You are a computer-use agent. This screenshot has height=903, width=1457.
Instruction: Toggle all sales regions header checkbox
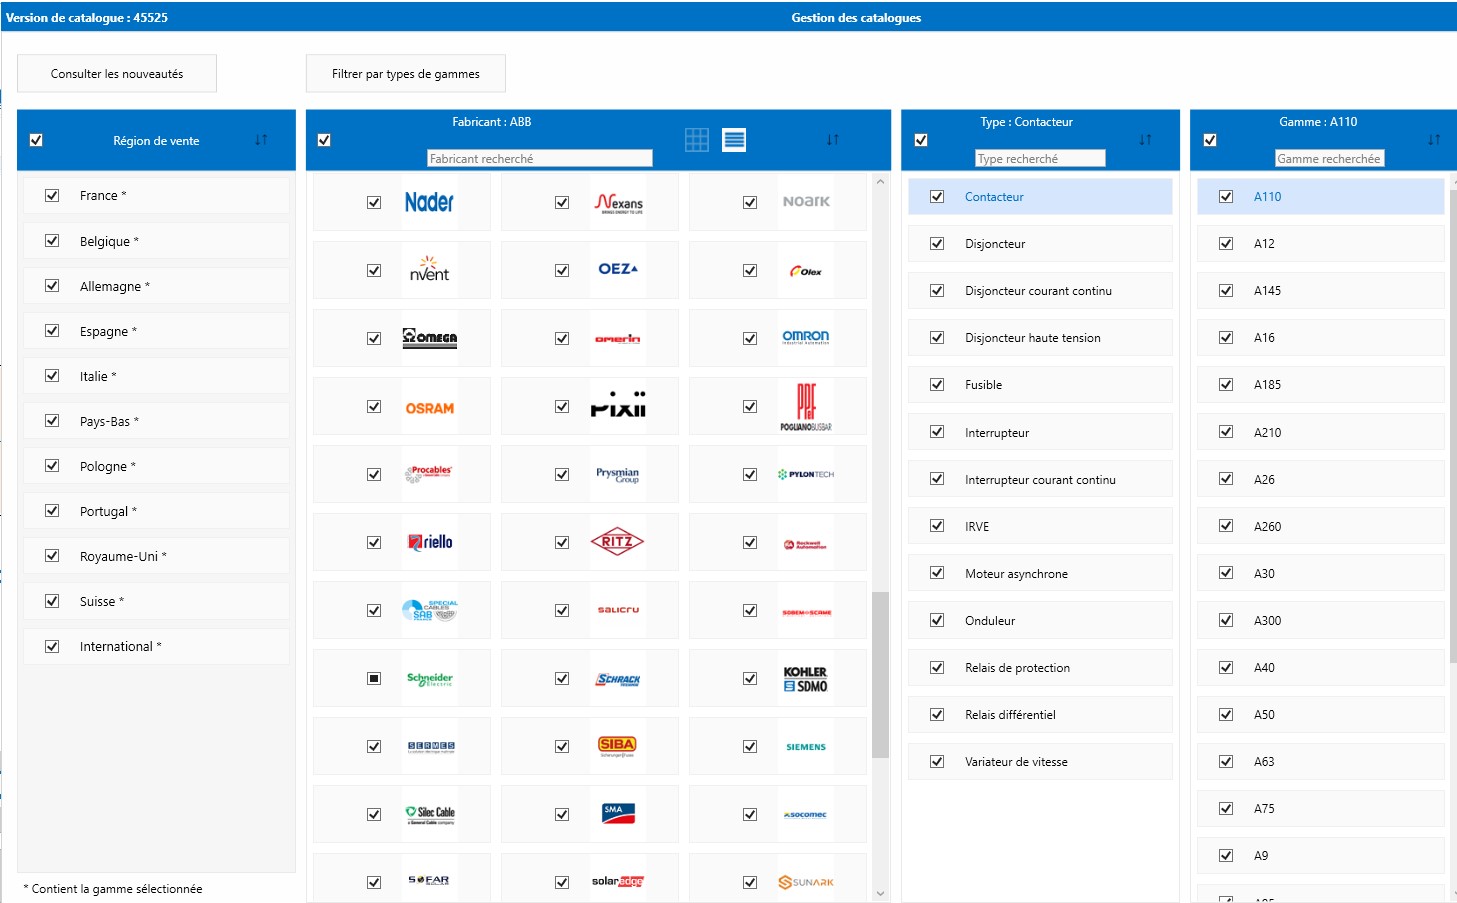pyautogui.click(x=36, y=140)
